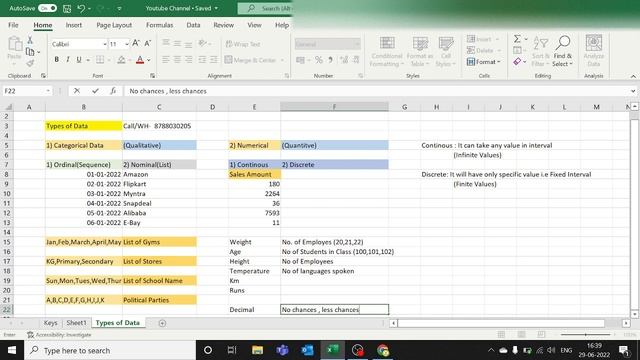Click the vertical scrollbar down arrow
The height and width of the screenshot is (360, 640).
coord(634,314)
